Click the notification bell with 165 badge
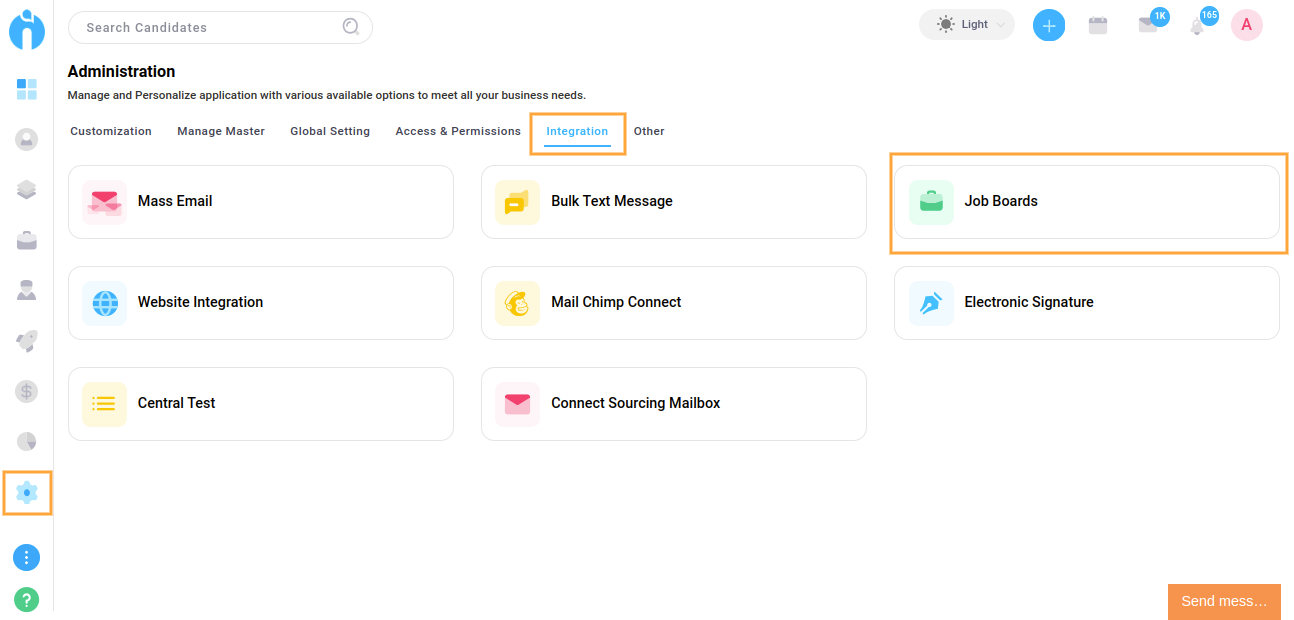Viewport: 1294px width, 620px height. coord(1197,26)
